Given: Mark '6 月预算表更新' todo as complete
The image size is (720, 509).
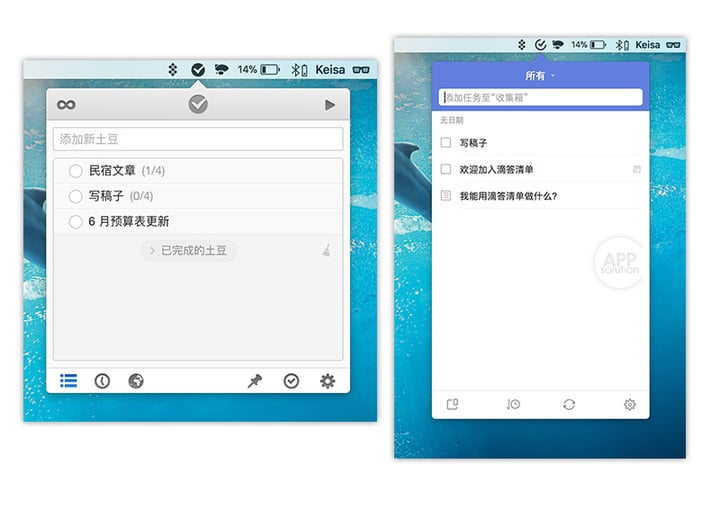Looking at the screenshot, I should tap(75, 221).
